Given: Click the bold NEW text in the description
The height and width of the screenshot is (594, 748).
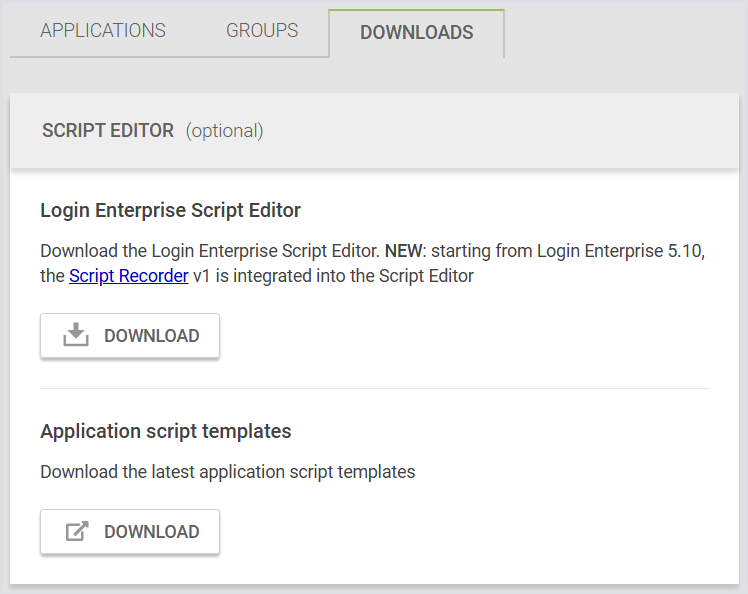Looking at the screenshot, I should pos(405,249).
